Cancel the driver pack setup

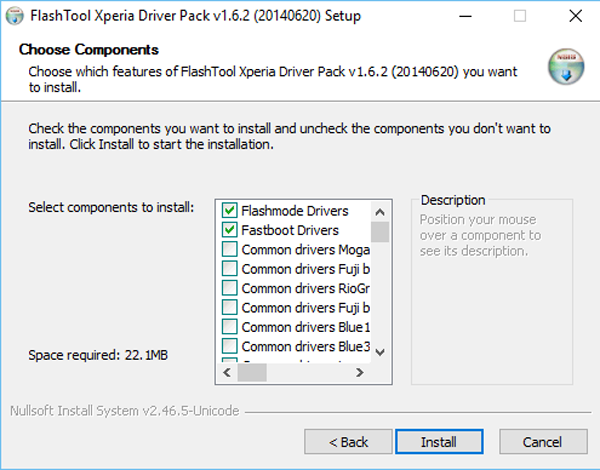(543, 442)
